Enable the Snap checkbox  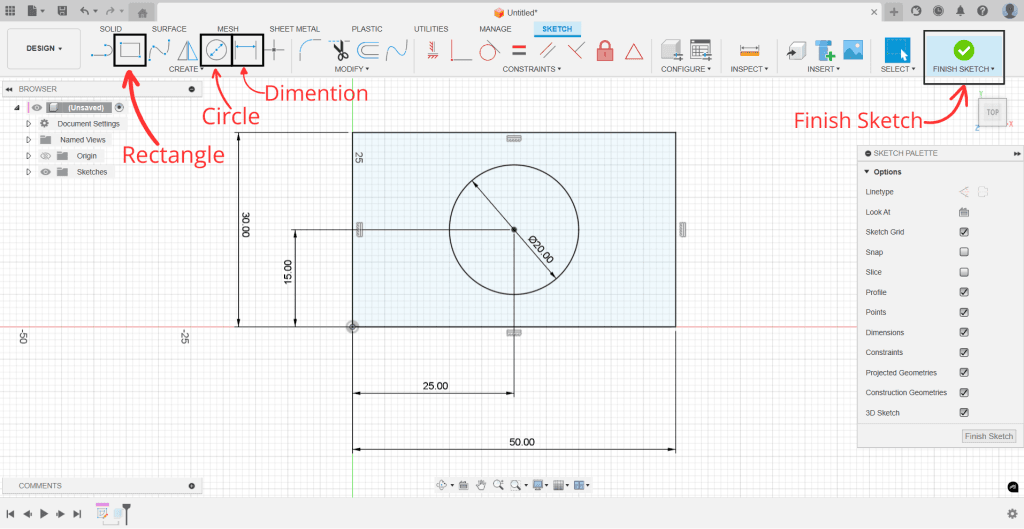pos(964,252)
